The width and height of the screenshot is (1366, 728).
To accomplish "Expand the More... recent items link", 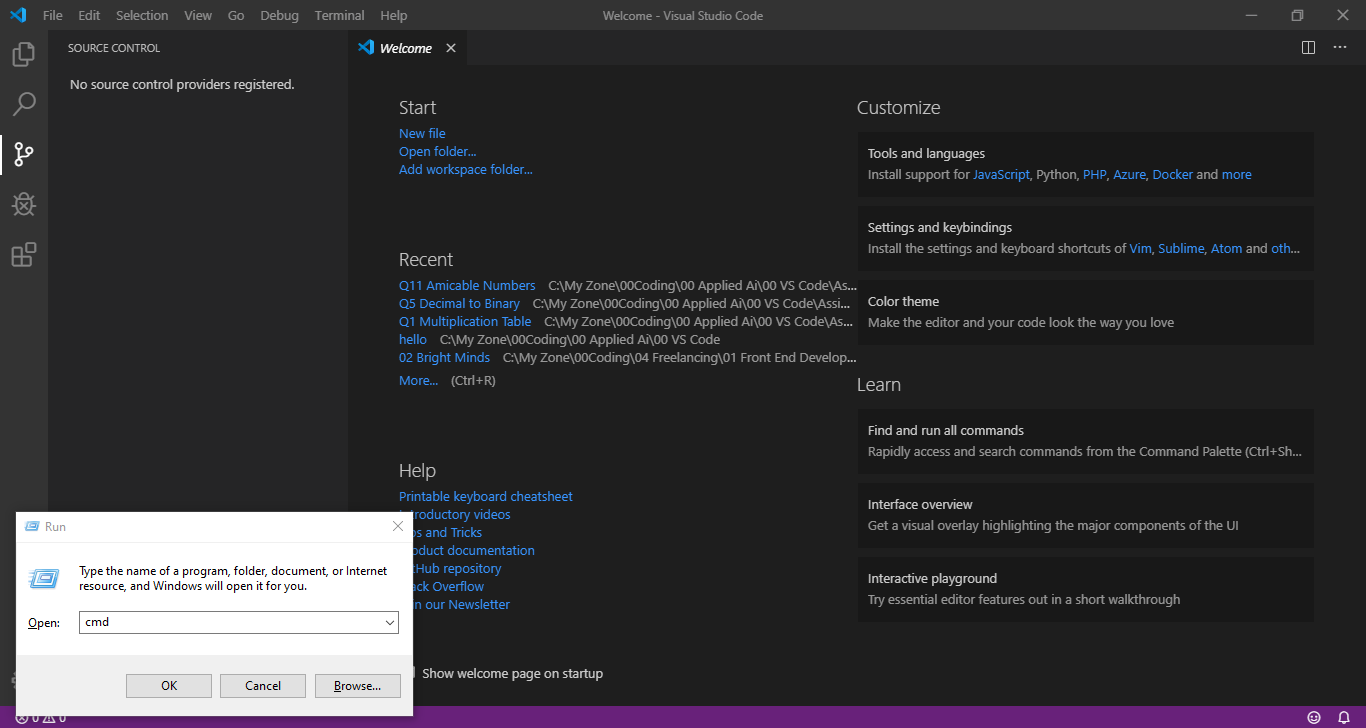I will pos(418,380).
